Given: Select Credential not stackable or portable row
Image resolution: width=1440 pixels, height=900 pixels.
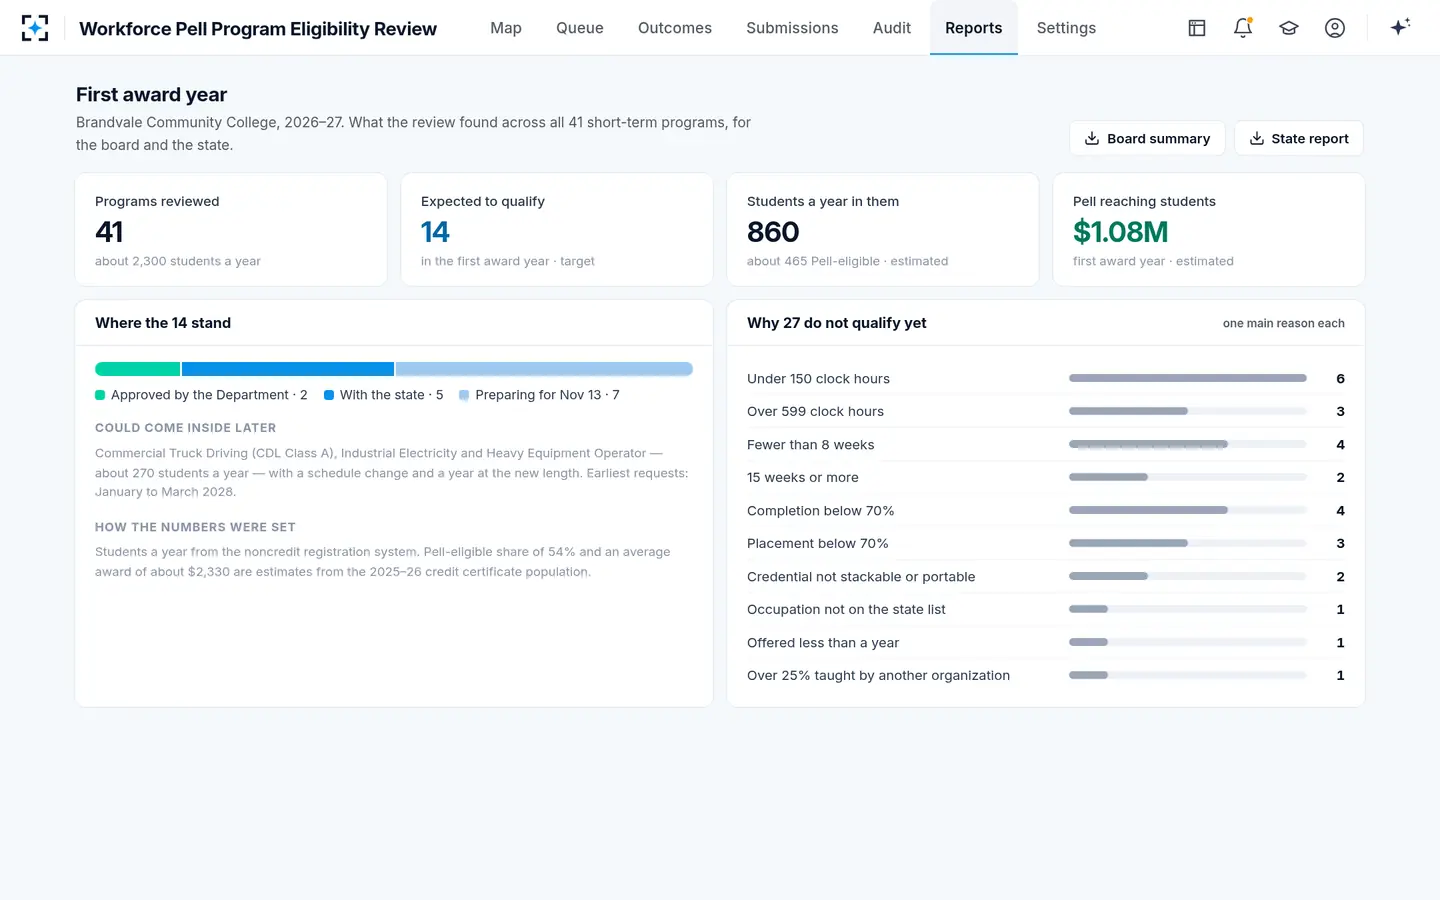Looking at the screenshot, I should (1046, 576).
